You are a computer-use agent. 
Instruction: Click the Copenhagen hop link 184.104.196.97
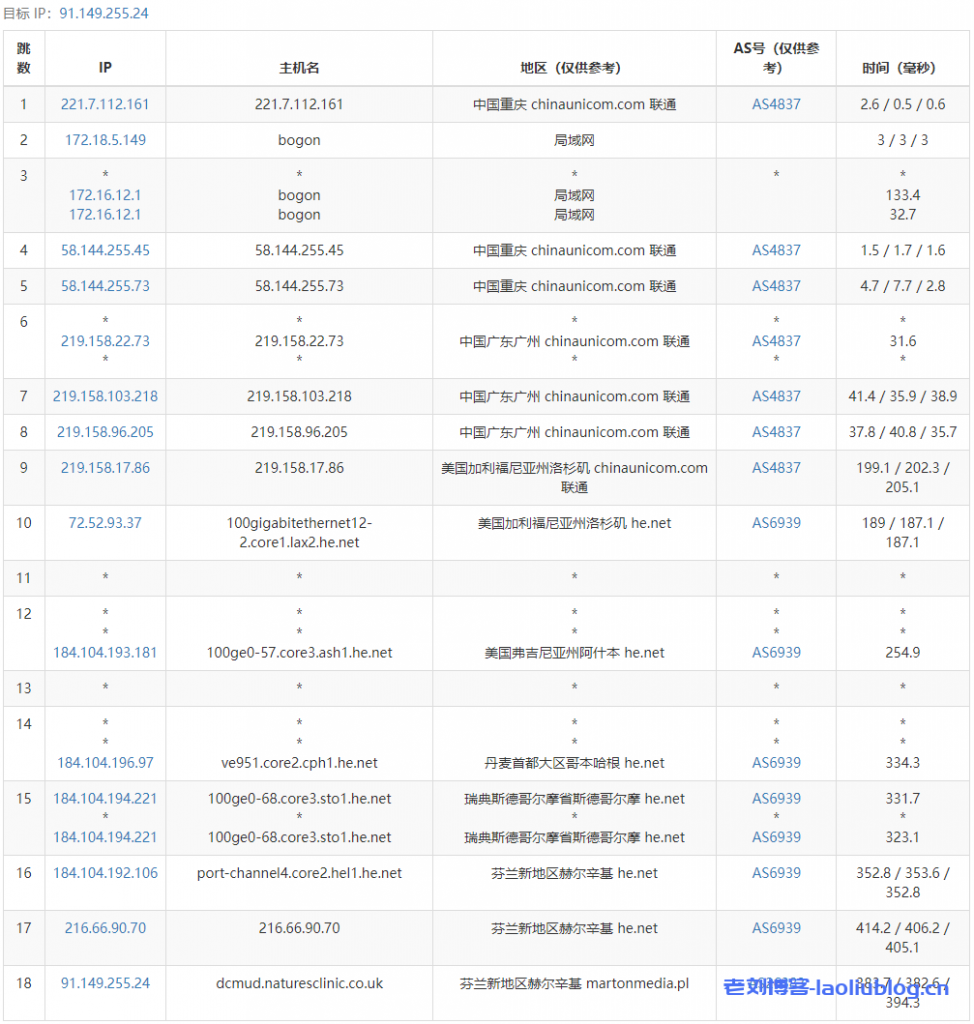(x=105, y=763)
